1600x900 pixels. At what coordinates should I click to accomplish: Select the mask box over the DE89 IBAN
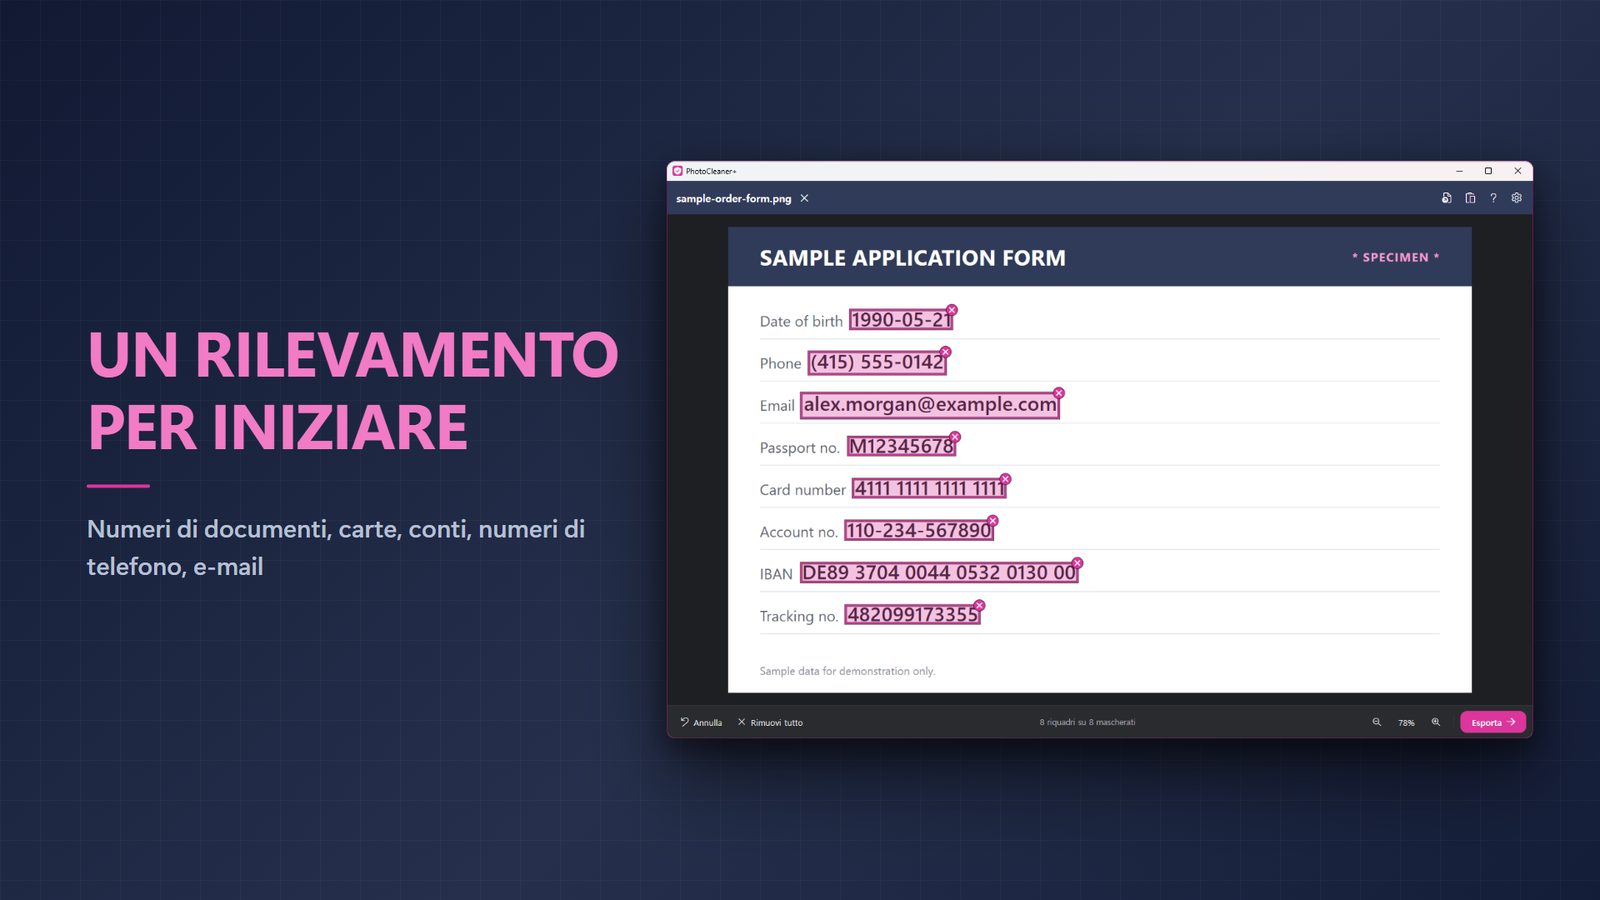tap(939, 572)
